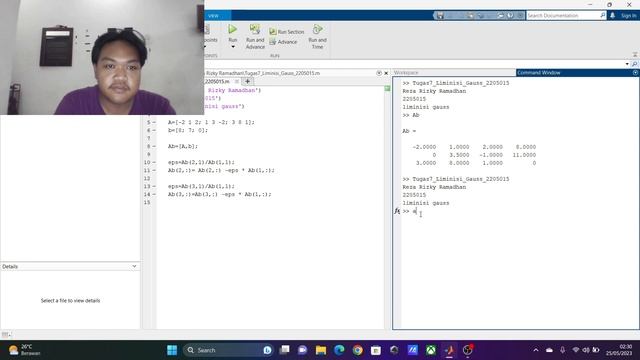The width and height of the screenshot is (640, 360).
Task: Click the search magnifier in Search Documentation
Action: pyautogui.click(x=602, y=16)
